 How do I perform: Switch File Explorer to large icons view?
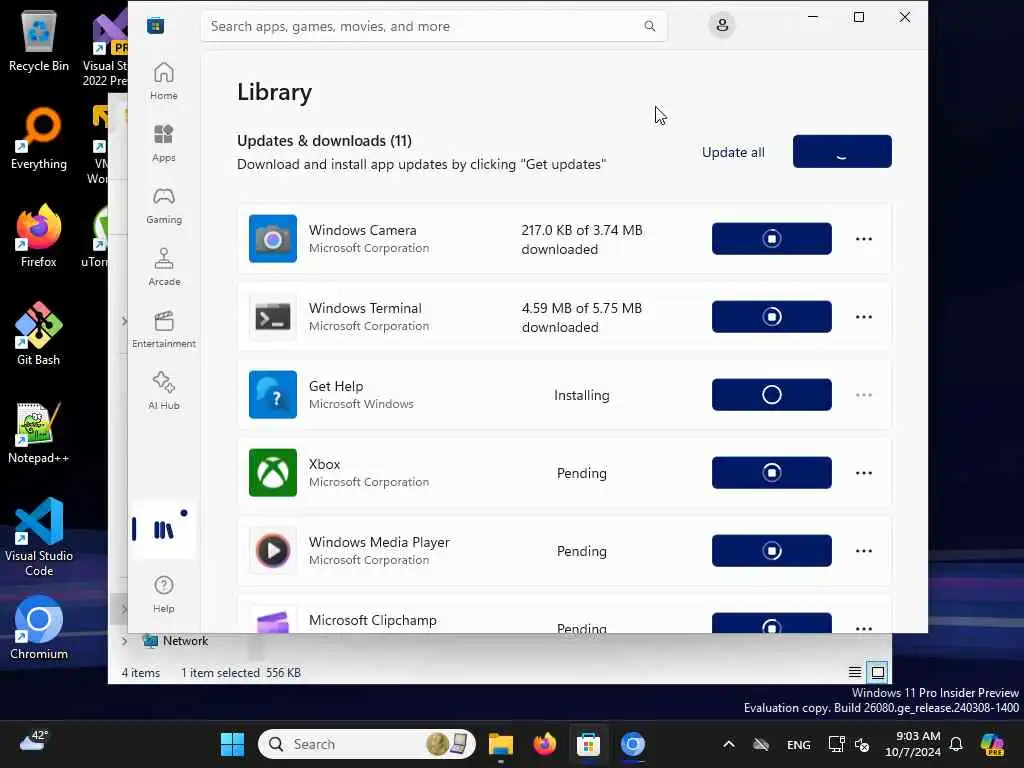(x=878, y=672)
